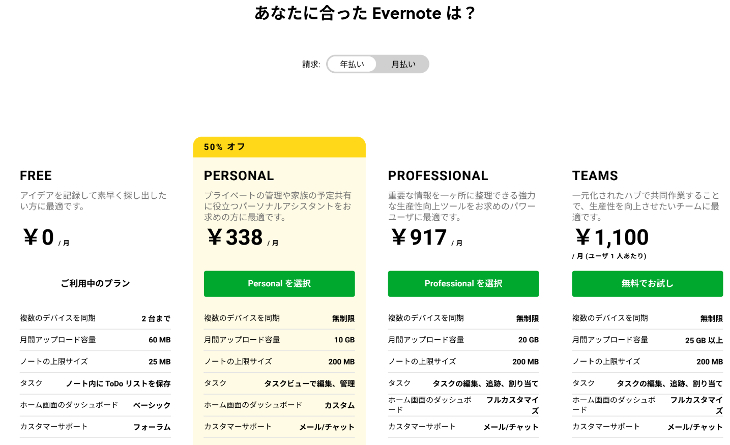Click the カスタム dashboard value
The width and height of the screenshot is (730, 445).
[x=339, y=405]
